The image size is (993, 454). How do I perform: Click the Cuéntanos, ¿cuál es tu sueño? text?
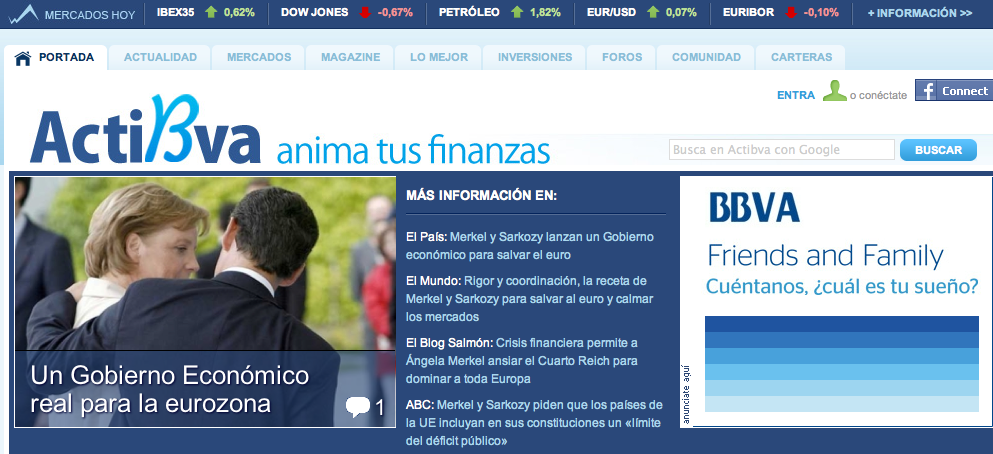(842, 287)
